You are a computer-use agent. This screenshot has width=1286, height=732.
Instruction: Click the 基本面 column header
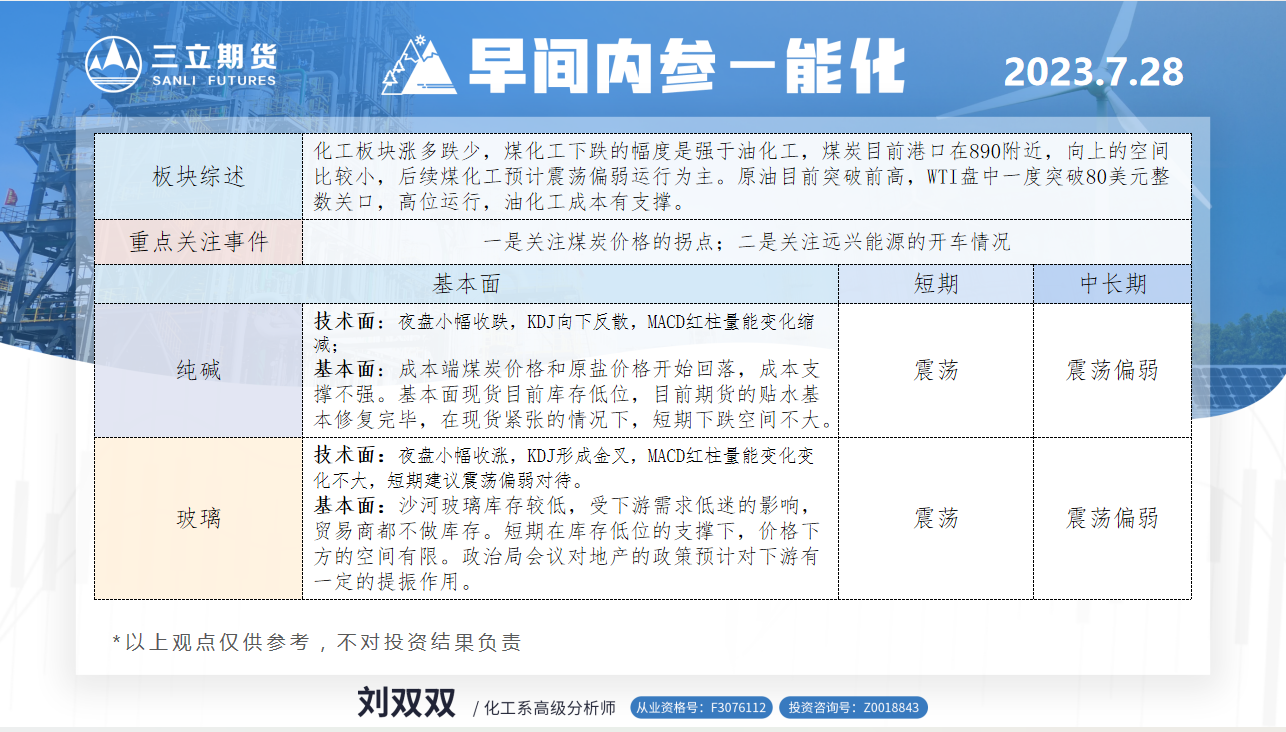pyautogui.click(x=466, y=284)
